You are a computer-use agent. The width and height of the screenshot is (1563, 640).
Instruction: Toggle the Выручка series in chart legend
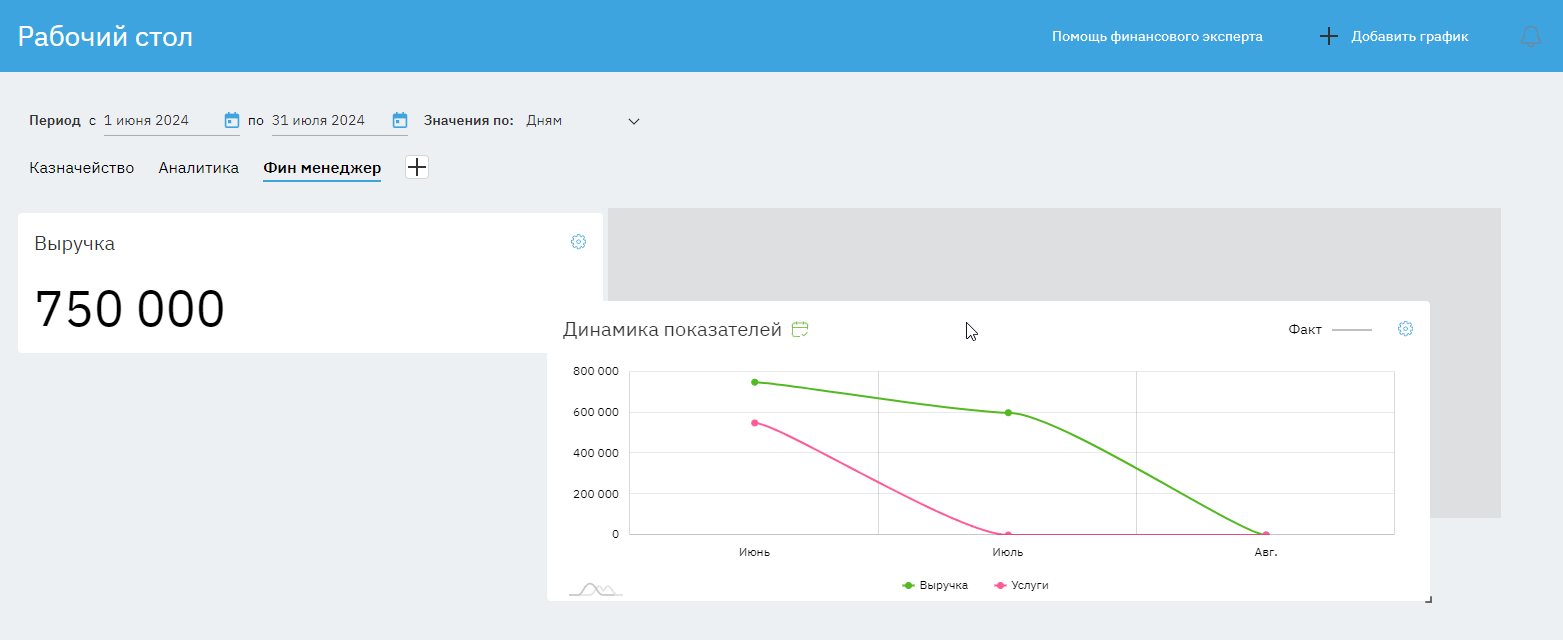point(935,585)
